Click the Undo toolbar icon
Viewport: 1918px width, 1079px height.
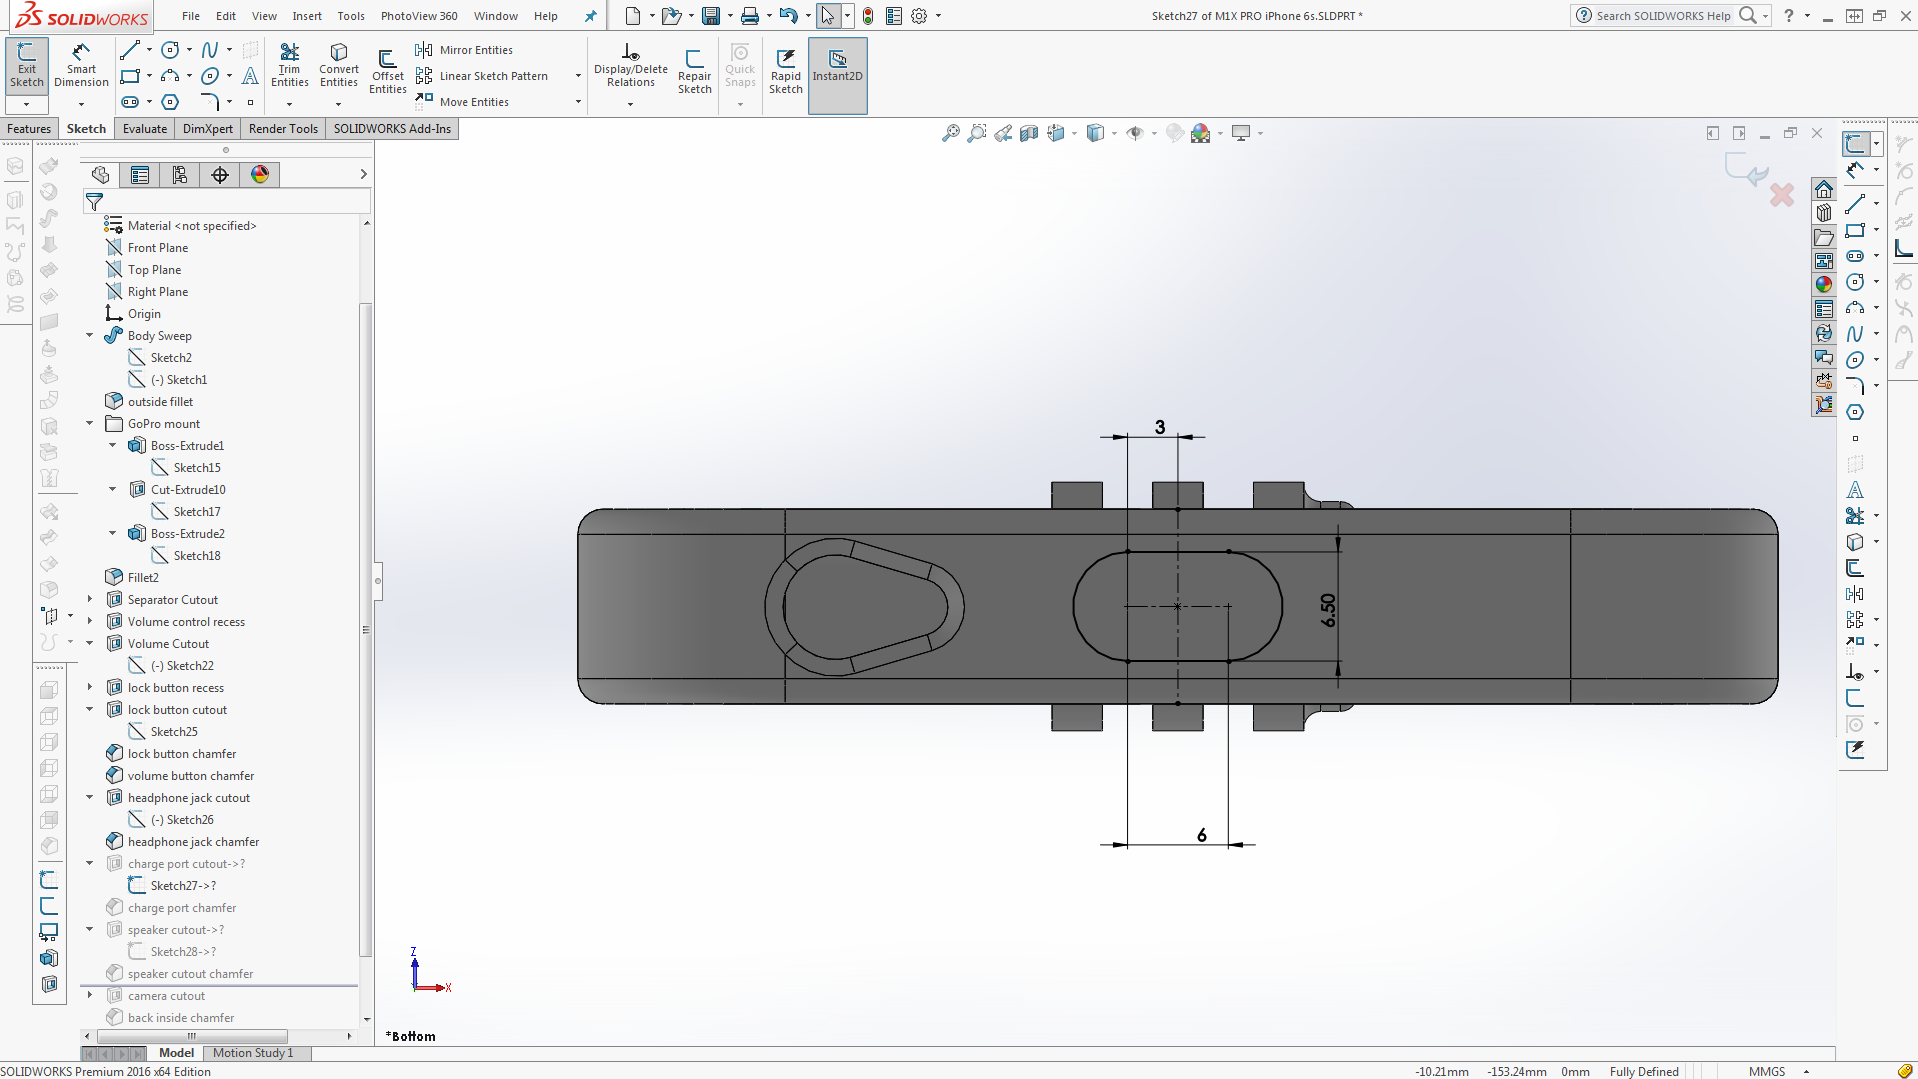tap(789, 16)
